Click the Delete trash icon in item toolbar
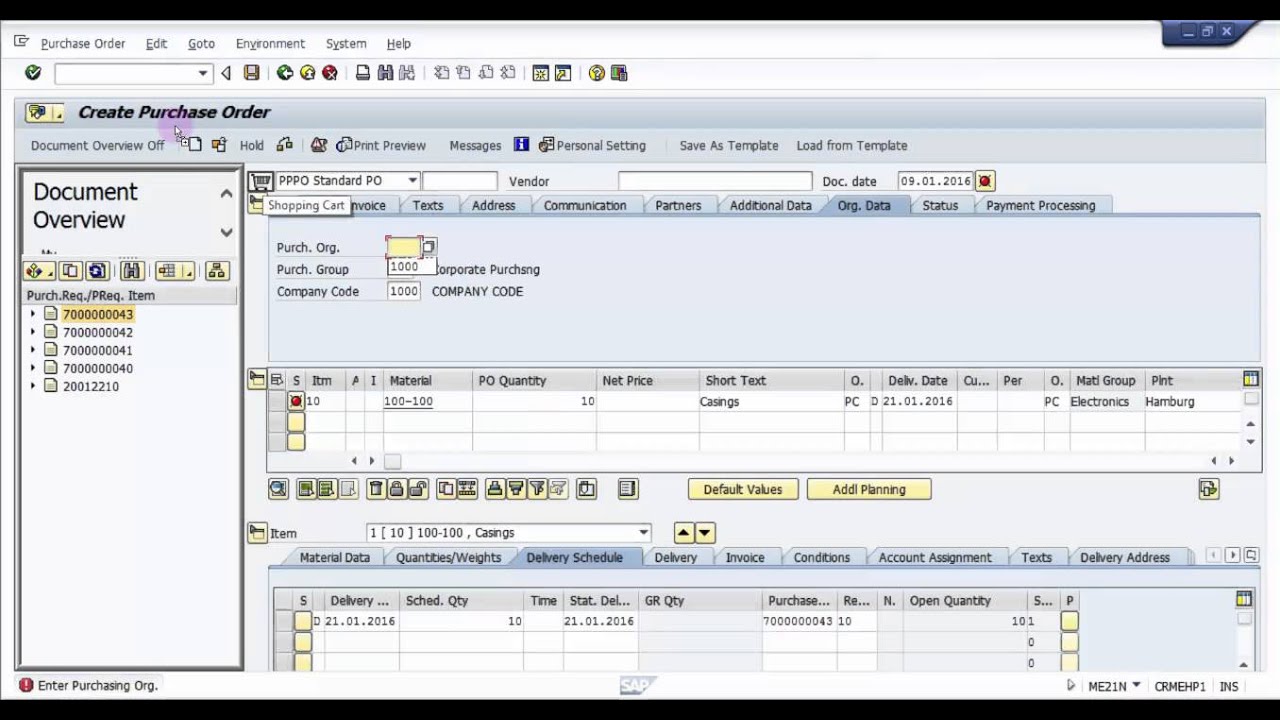 point(376,489)
